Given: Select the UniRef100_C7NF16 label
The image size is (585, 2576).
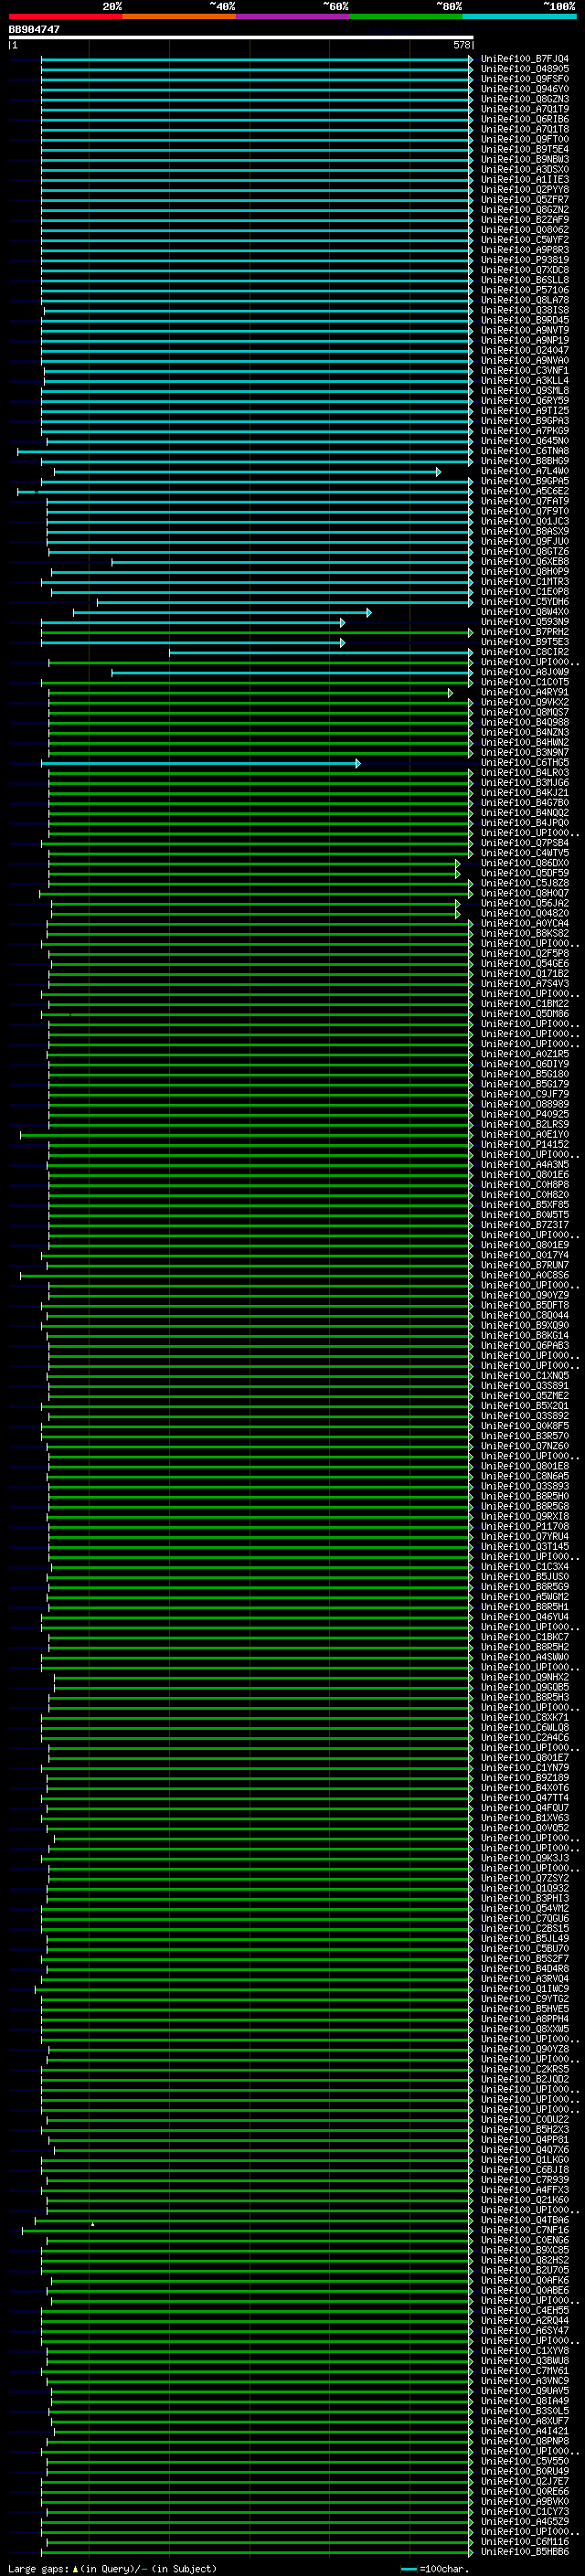Looking at the screenshot, I should [525, 2230].
